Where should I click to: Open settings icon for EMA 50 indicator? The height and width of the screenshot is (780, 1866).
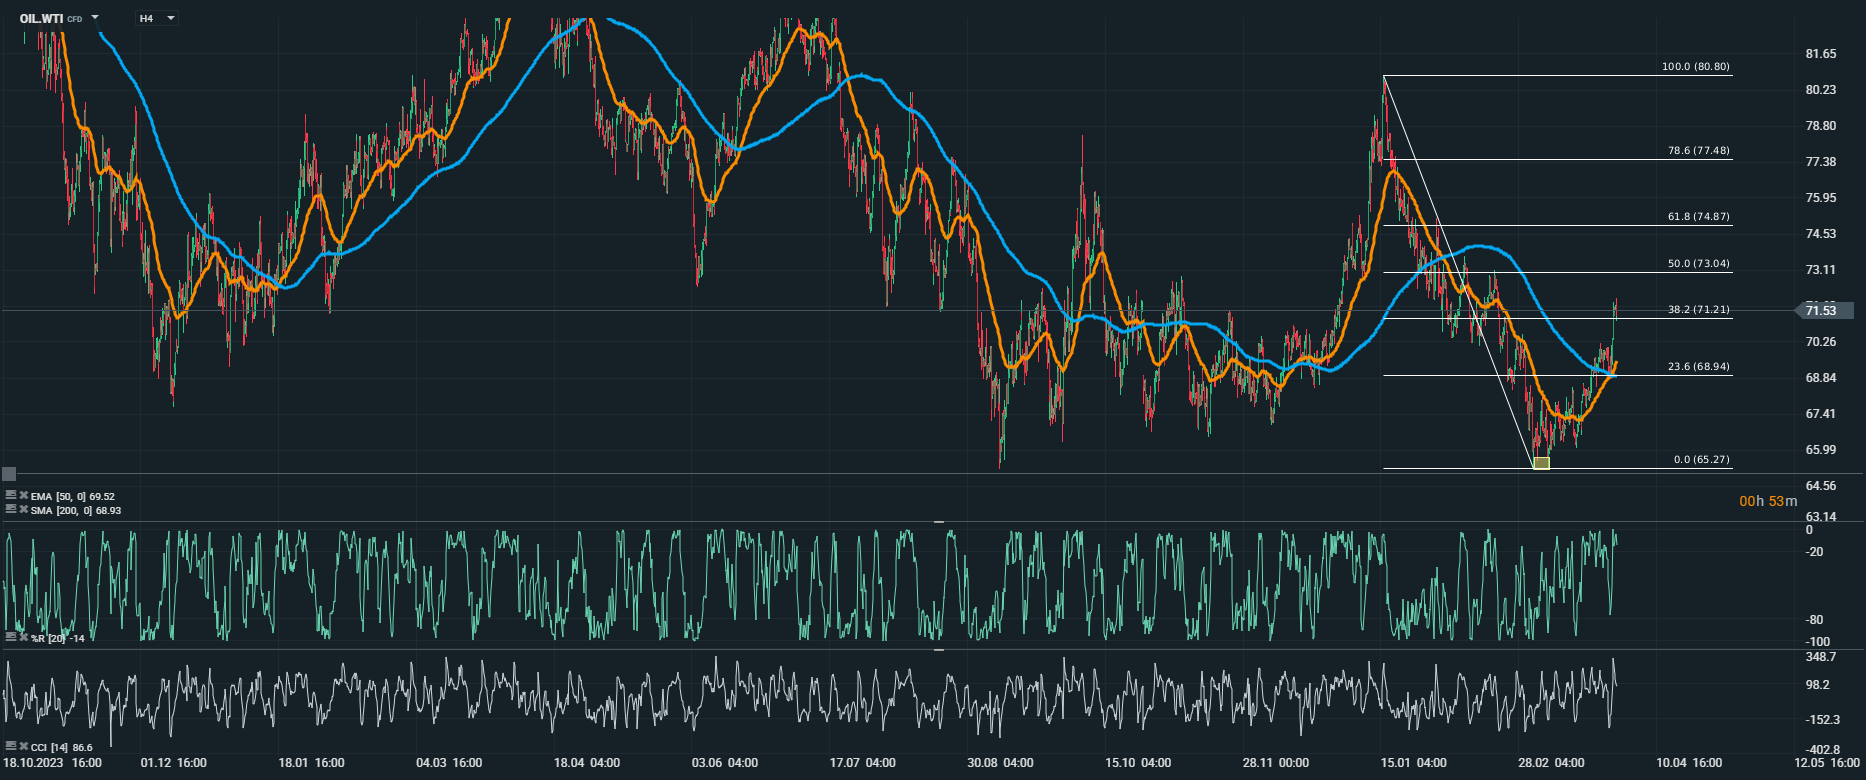pyautogui.click(x=11, y=496)
